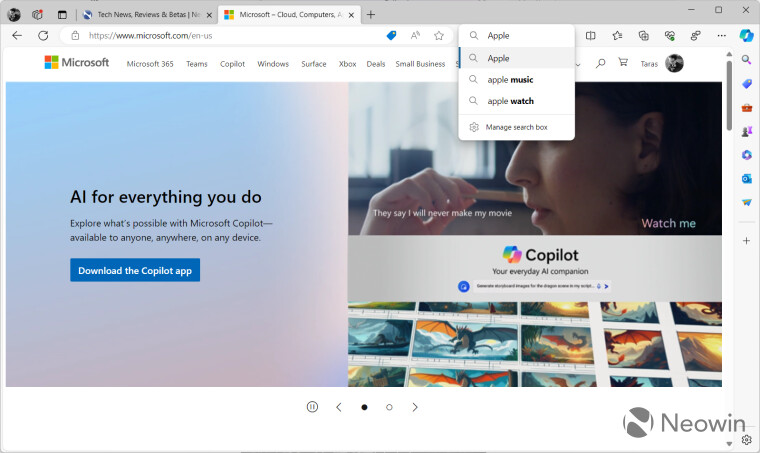Image resolution: width=760 pixels, height=453 pixels.
Task: Close the Tech News tab
Action: point(209,15)
